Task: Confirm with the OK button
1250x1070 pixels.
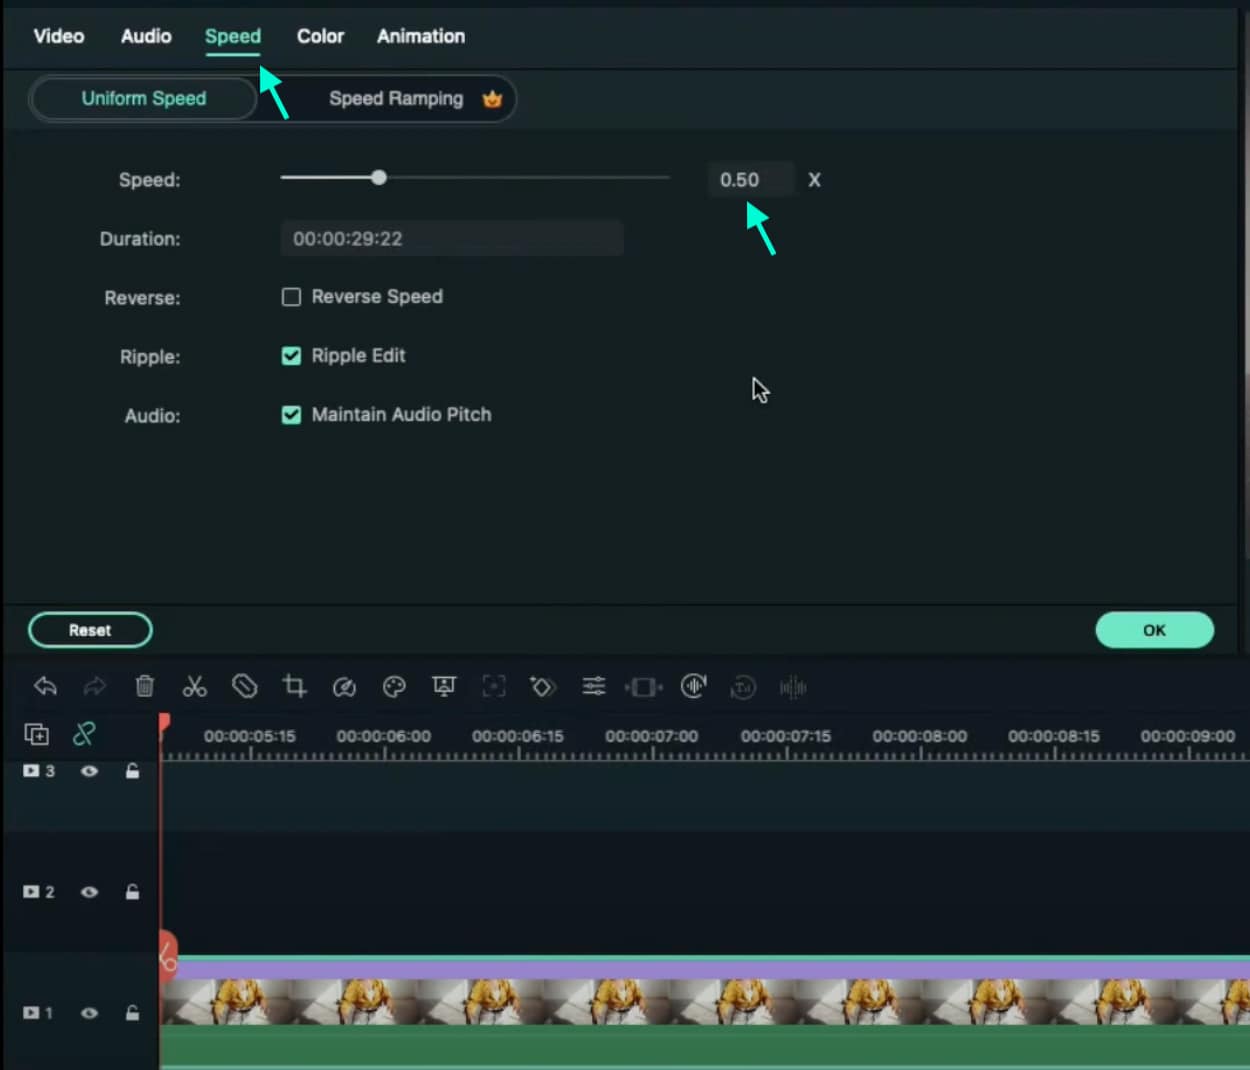Action: (1155, 630)
